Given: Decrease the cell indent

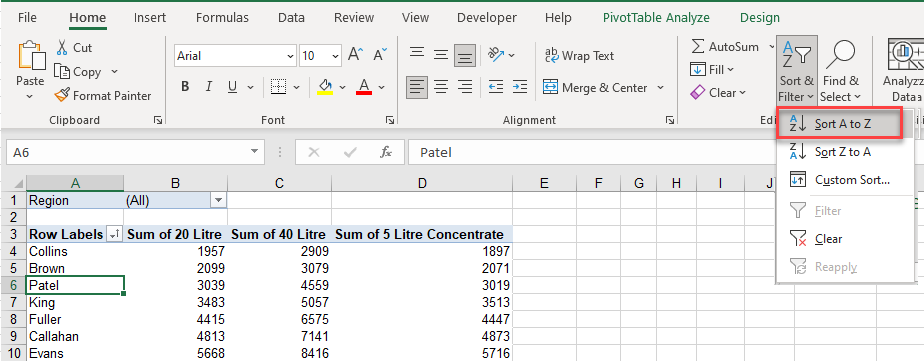Looking at the screenshot, I should (x=496, y=88).
